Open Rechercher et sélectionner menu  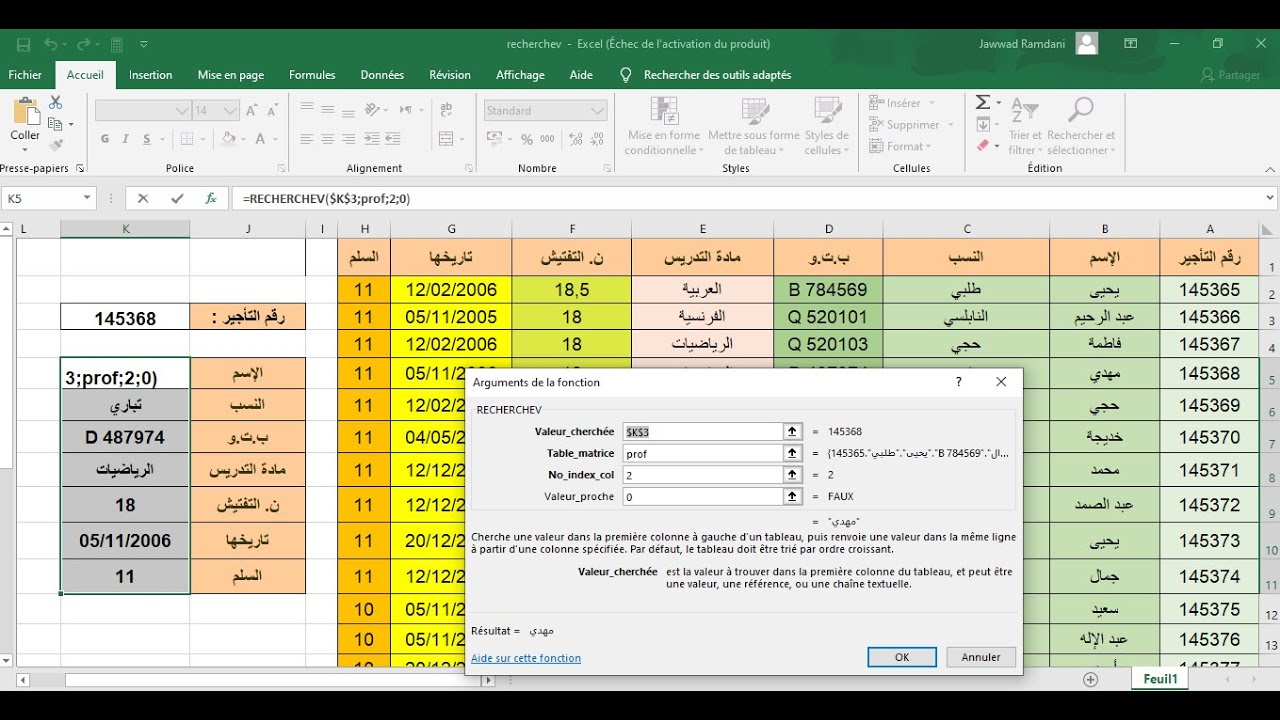(1081, 127)
